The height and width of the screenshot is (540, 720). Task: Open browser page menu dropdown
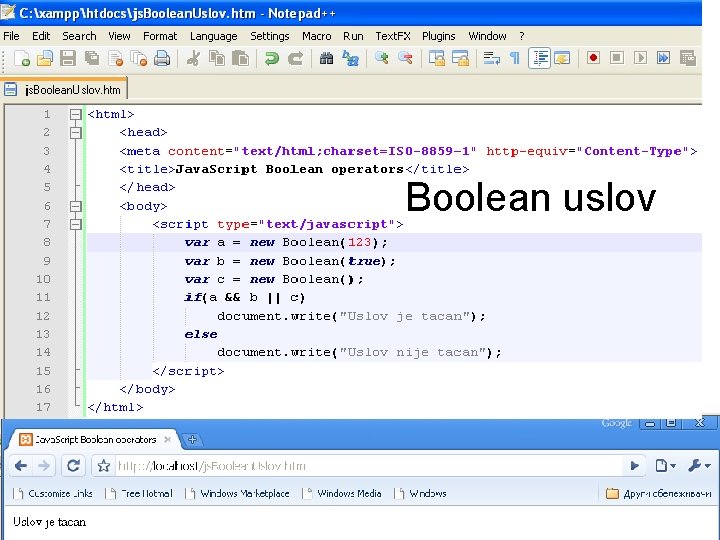[666, 466]
